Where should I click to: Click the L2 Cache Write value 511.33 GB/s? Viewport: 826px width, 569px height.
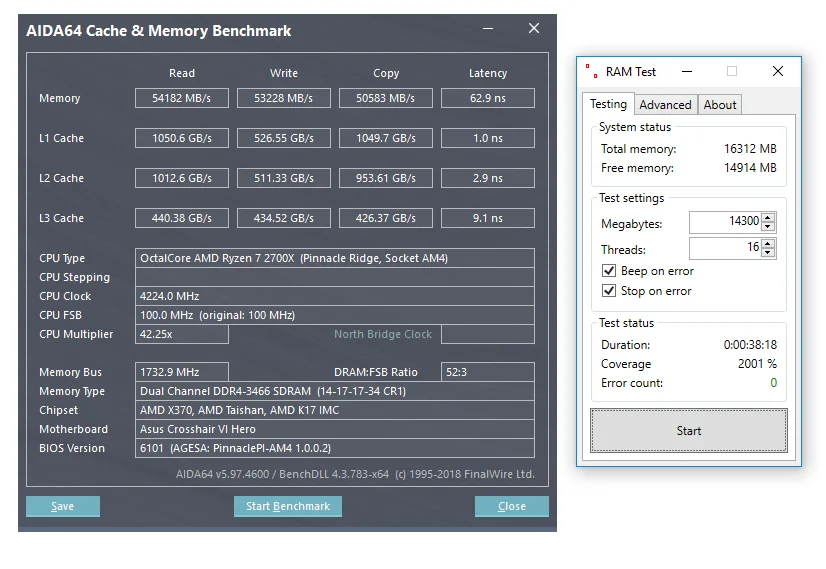pyautogui.click(x=284, y=178)
